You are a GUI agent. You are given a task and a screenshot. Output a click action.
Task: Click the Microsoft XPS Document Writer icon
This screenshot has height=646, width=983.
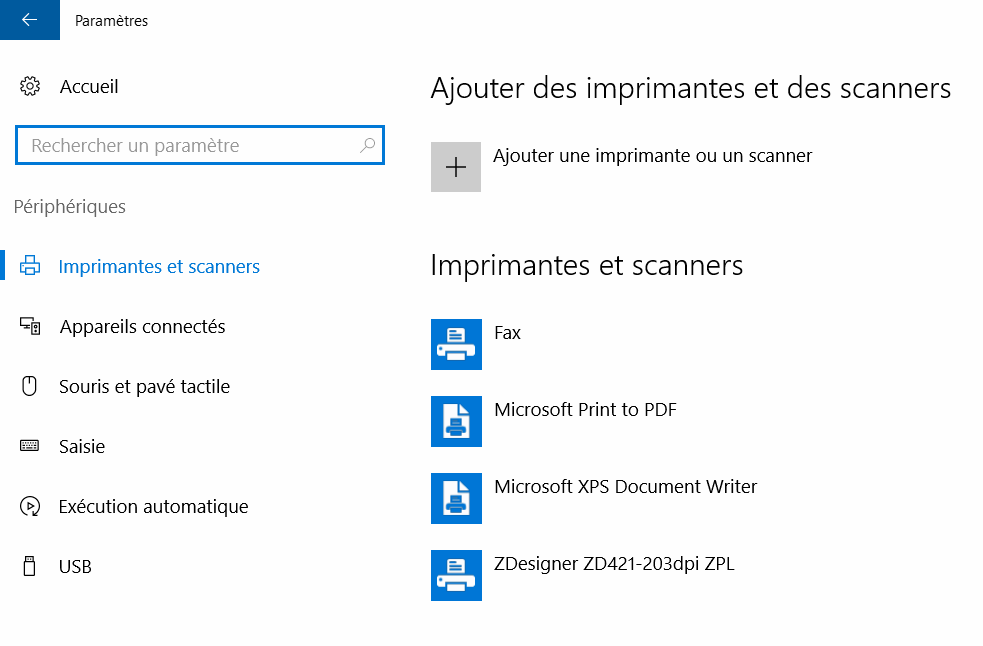click(456, 498)
